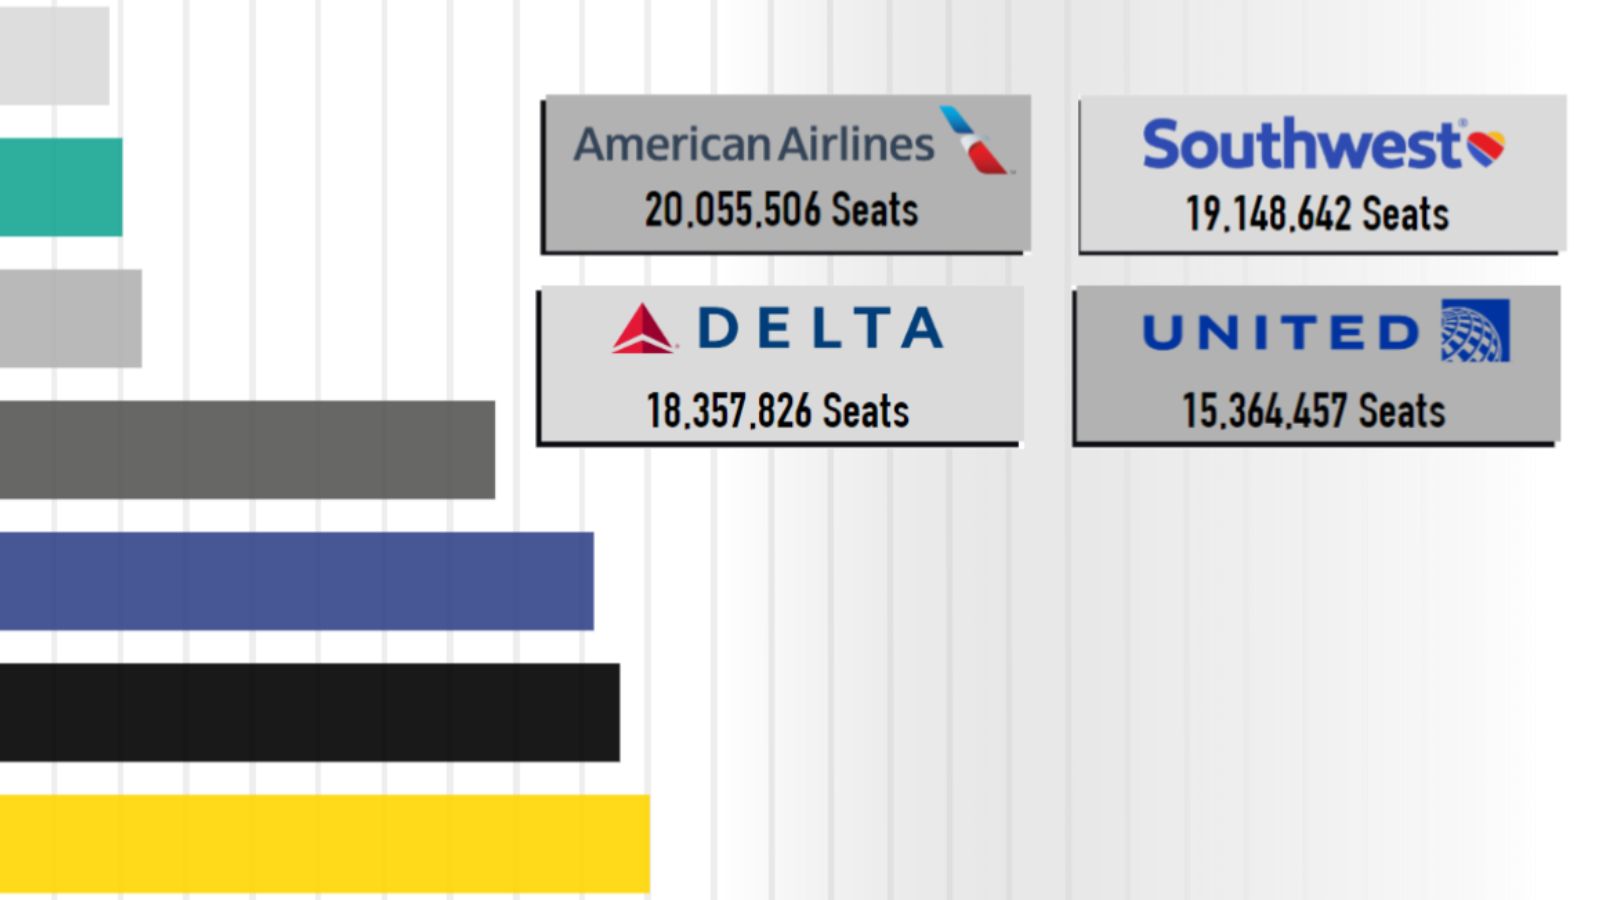Image resolution: width=1600 pixels, height=900 pixels.
Task: Click the word 'Airlines' in the American logo
Action: pyautogui.click(x=856, y=144)
